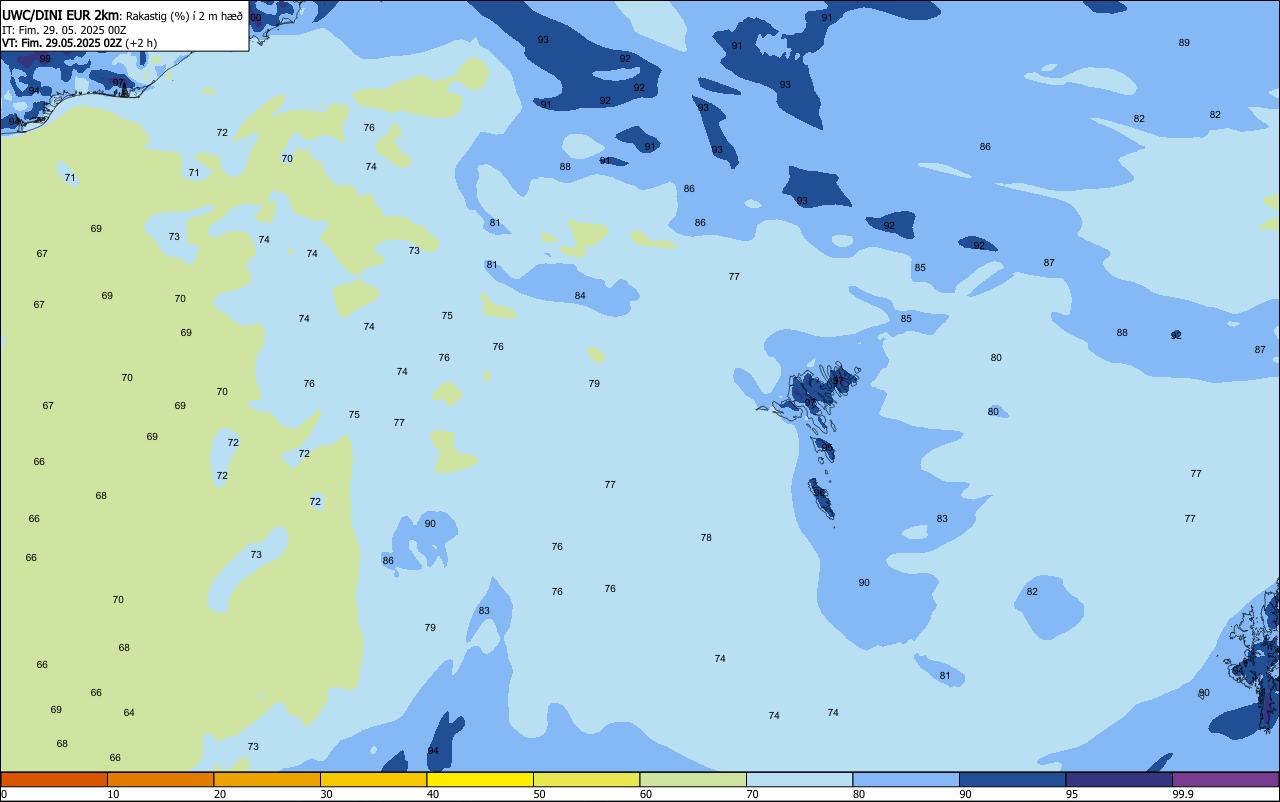Viewport: 1280px width, 802px height.
Task: Click the 90–95 dark blue legend swatch
Action: pos(1012,779)
